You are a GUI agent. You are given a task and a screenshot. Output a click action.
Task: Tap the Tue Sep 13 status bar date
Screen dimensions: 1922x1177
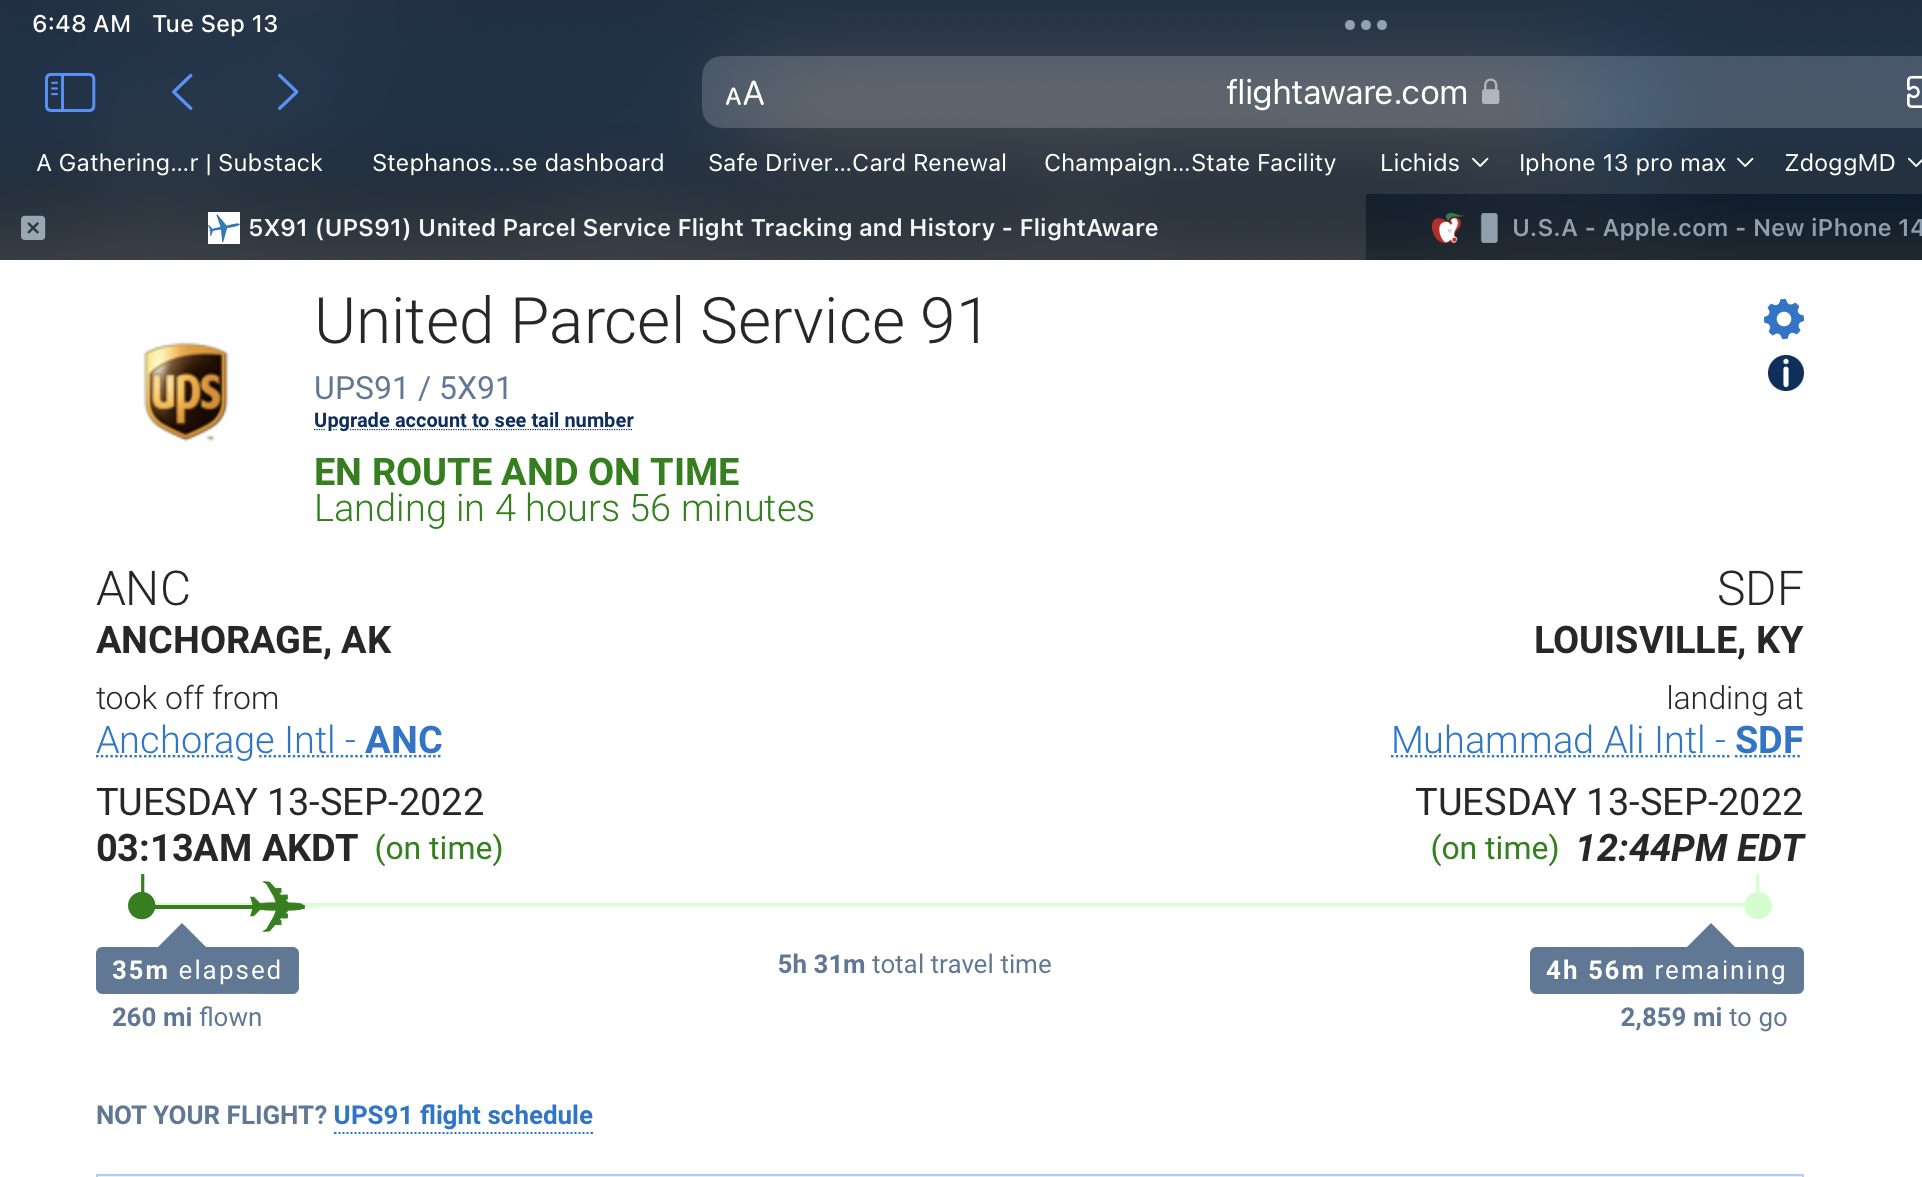pos(215,24)
